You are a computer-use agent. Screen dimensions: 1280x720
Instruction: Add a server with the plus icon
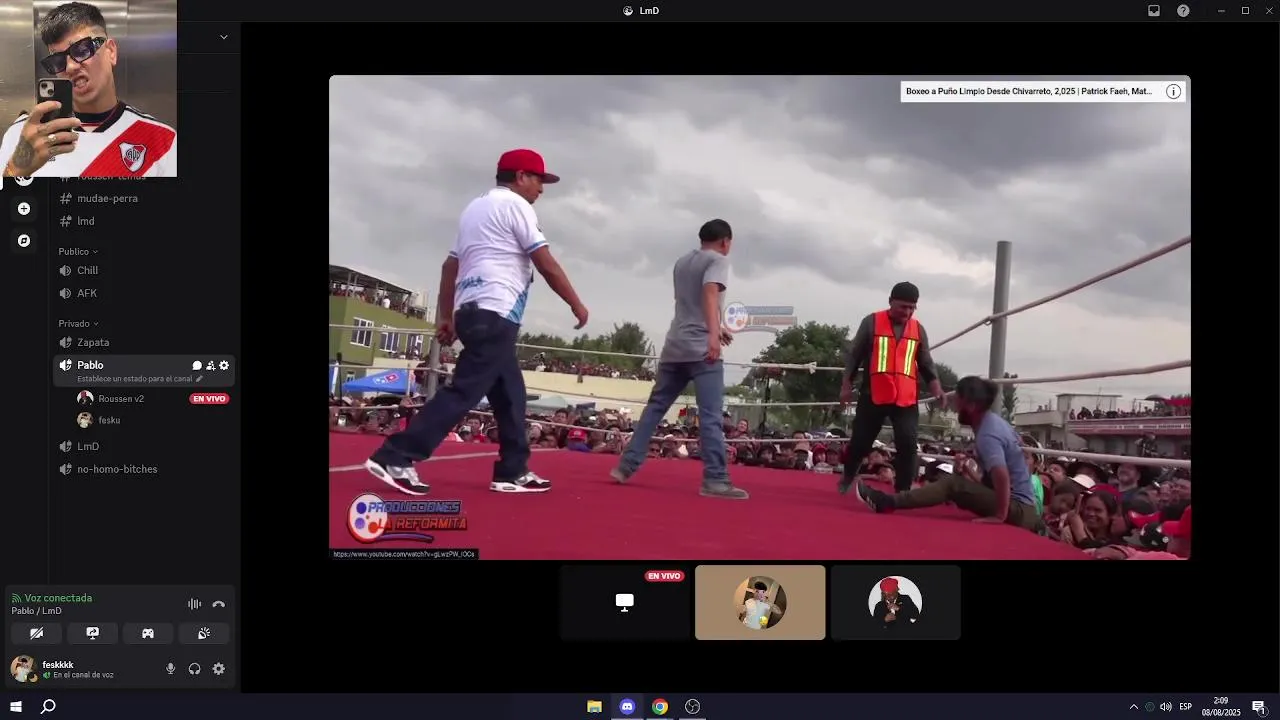(x=24, y=209)
